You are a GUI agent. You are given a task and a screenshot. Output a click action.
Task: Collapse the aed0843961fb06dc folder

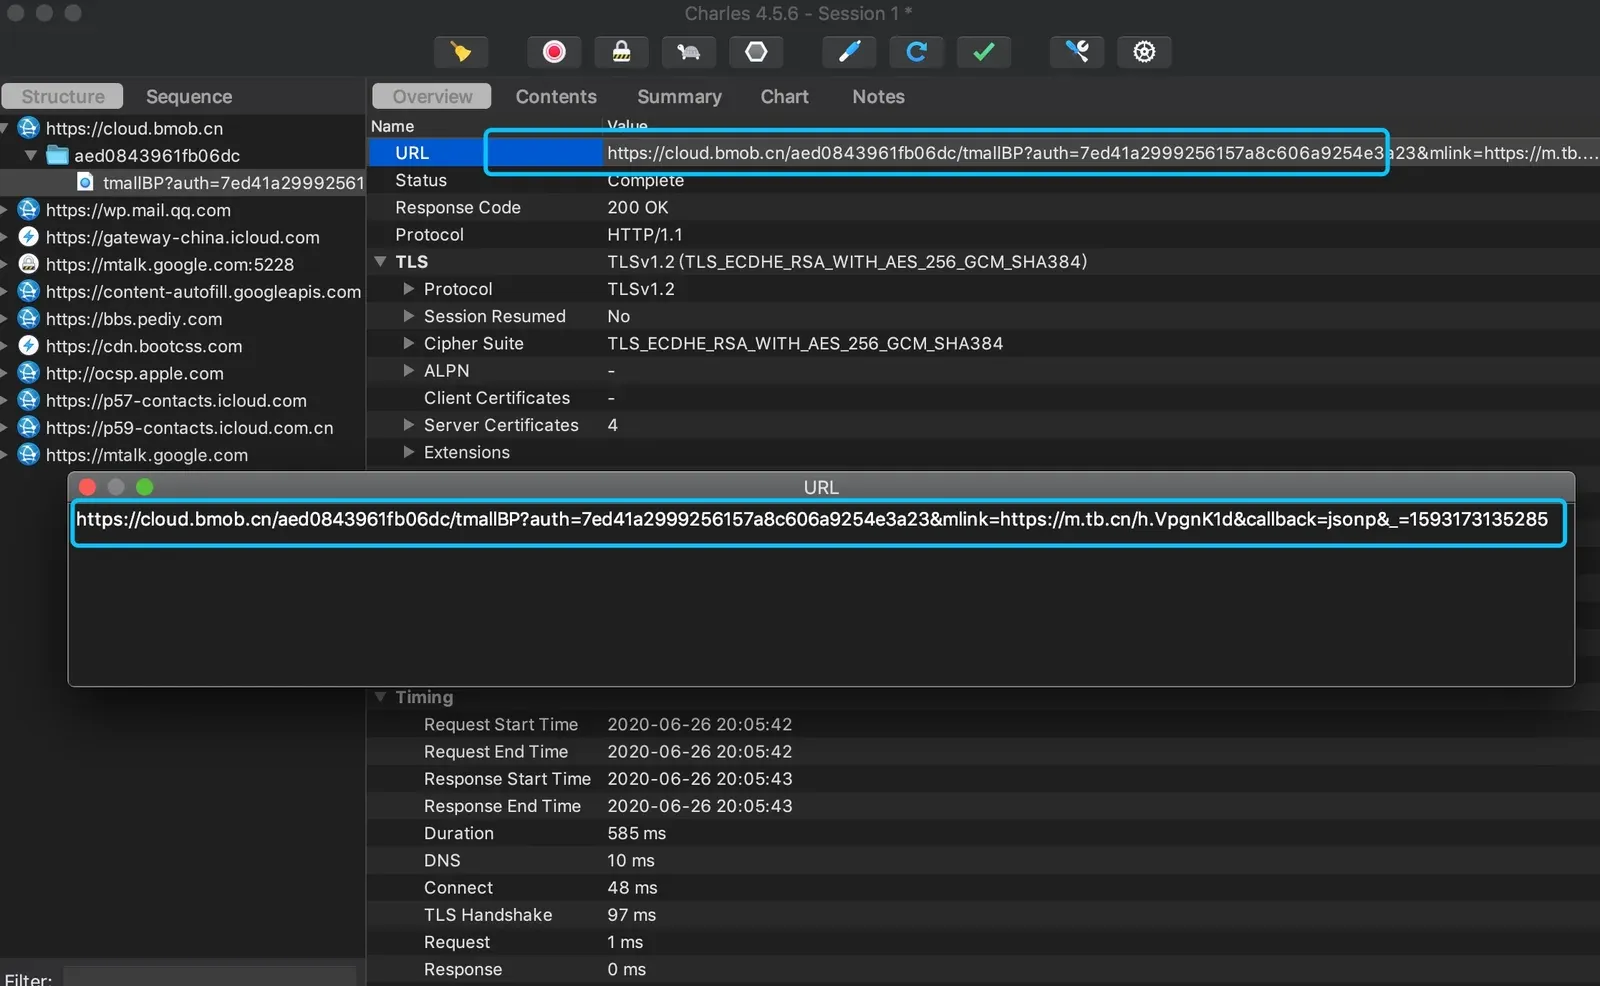[31, 155]
